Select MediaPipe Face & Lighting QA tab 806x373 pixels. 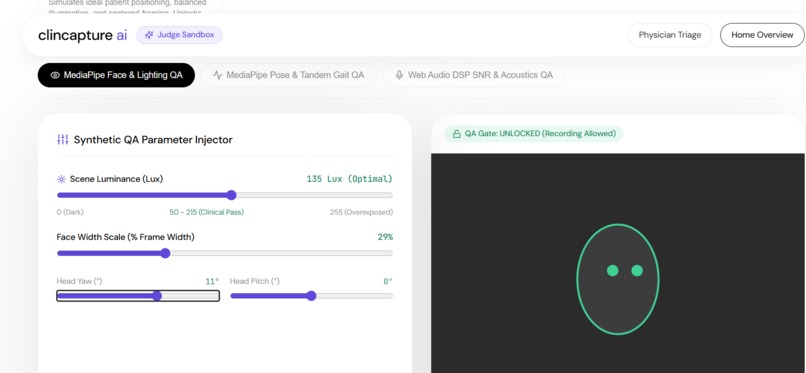[116, 75]
